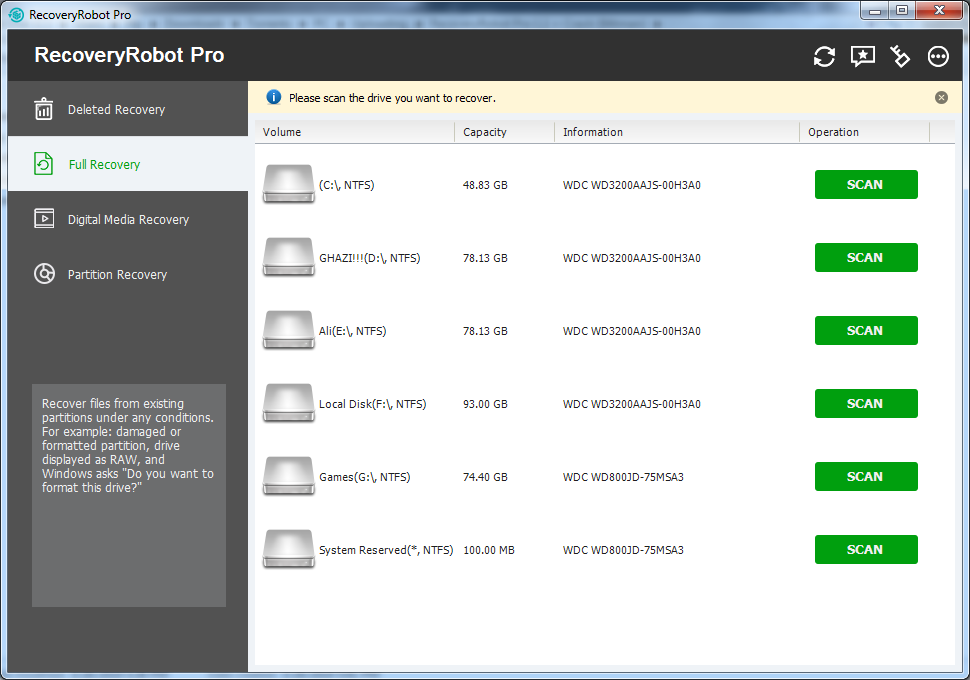Click the license tag icon in the header
The image size is (970, 680).
900,56
